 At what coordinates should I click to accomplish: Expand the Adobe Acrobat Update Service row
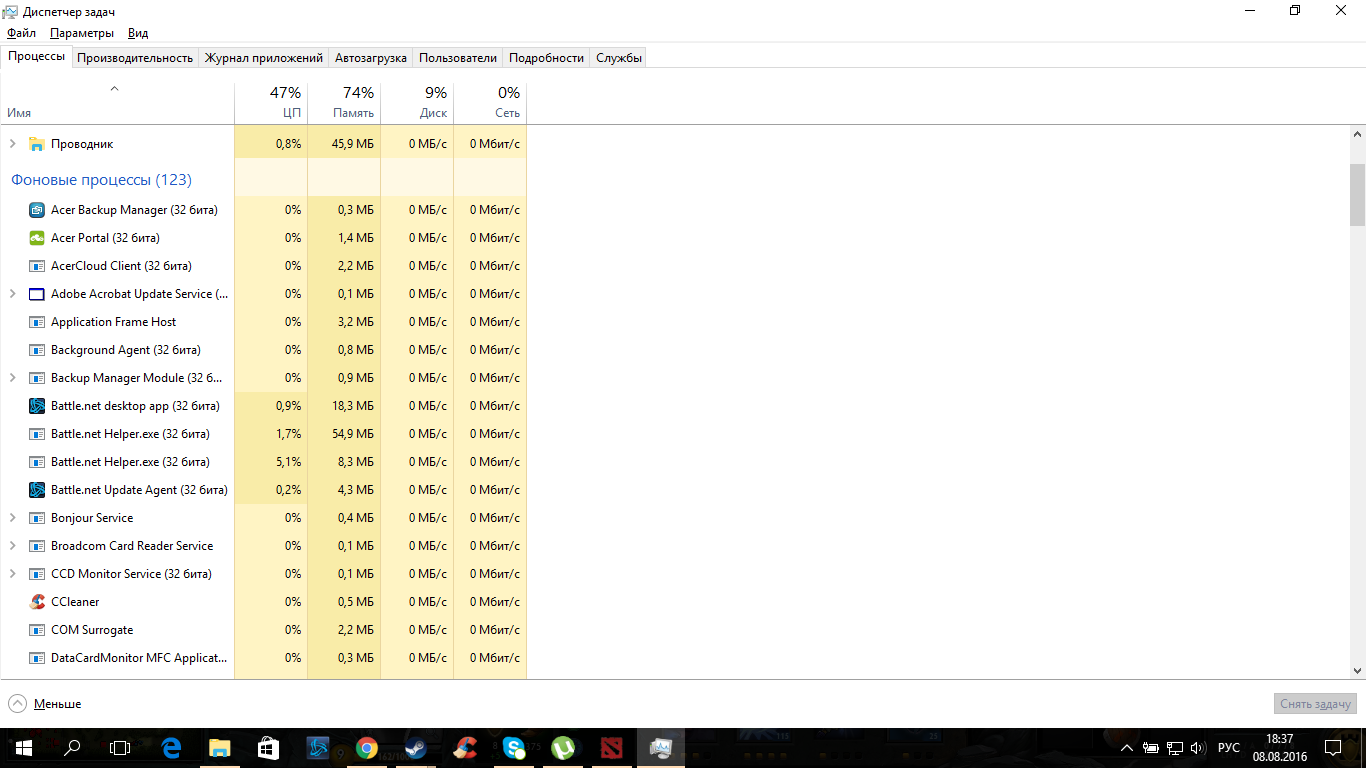pos(13,294)
